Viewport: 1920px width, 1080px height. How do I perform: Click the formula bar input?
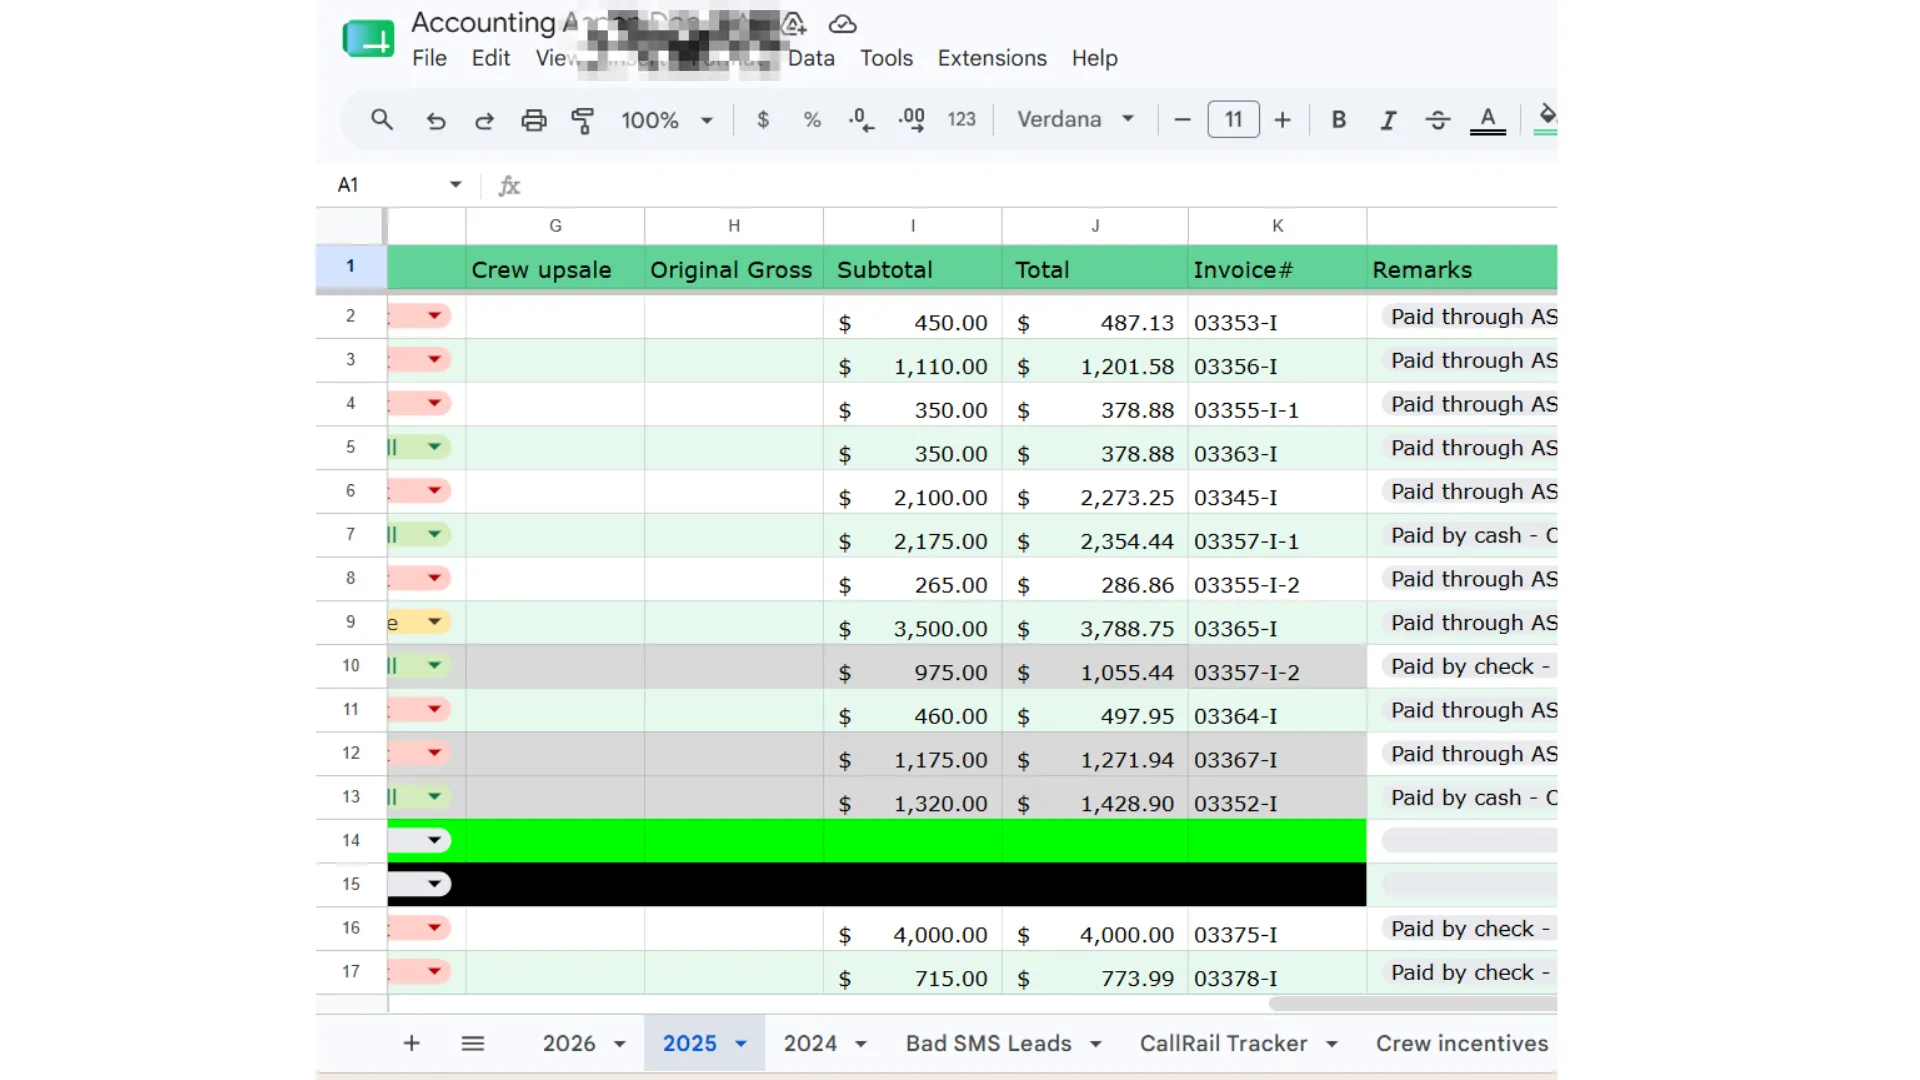pos(1040,185)
